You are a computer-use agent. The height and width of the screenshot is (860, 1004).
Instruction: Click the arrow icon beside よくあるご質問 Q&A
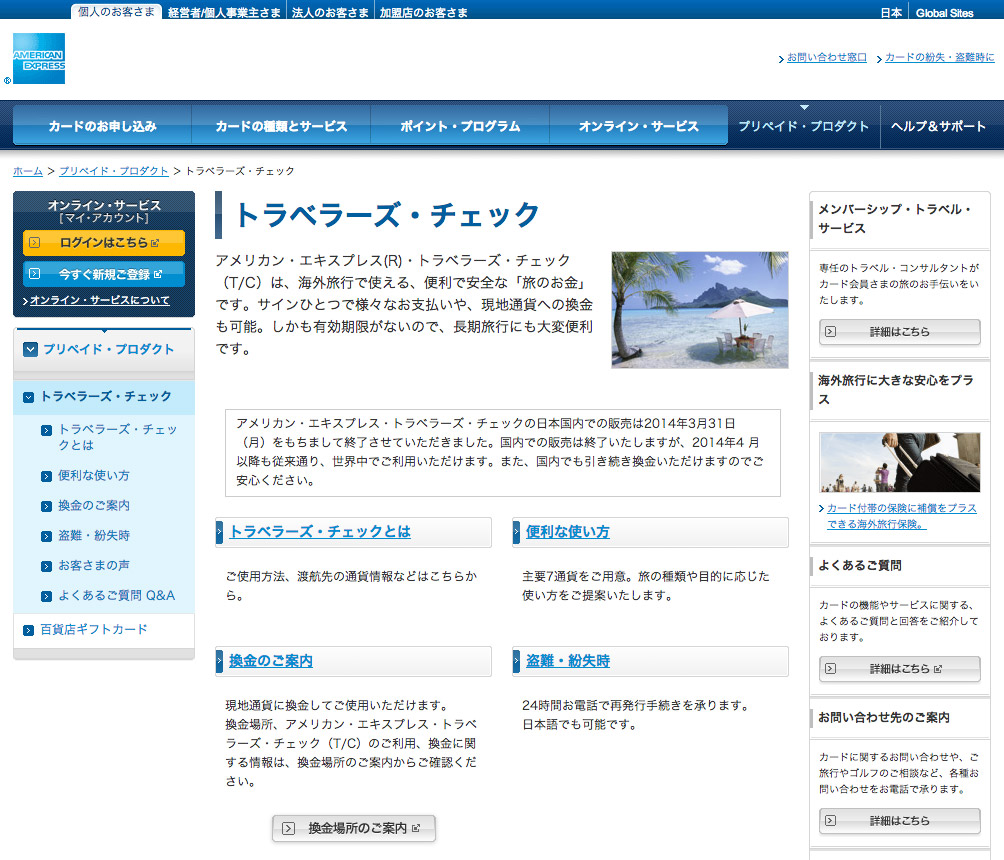click(46, 596)
